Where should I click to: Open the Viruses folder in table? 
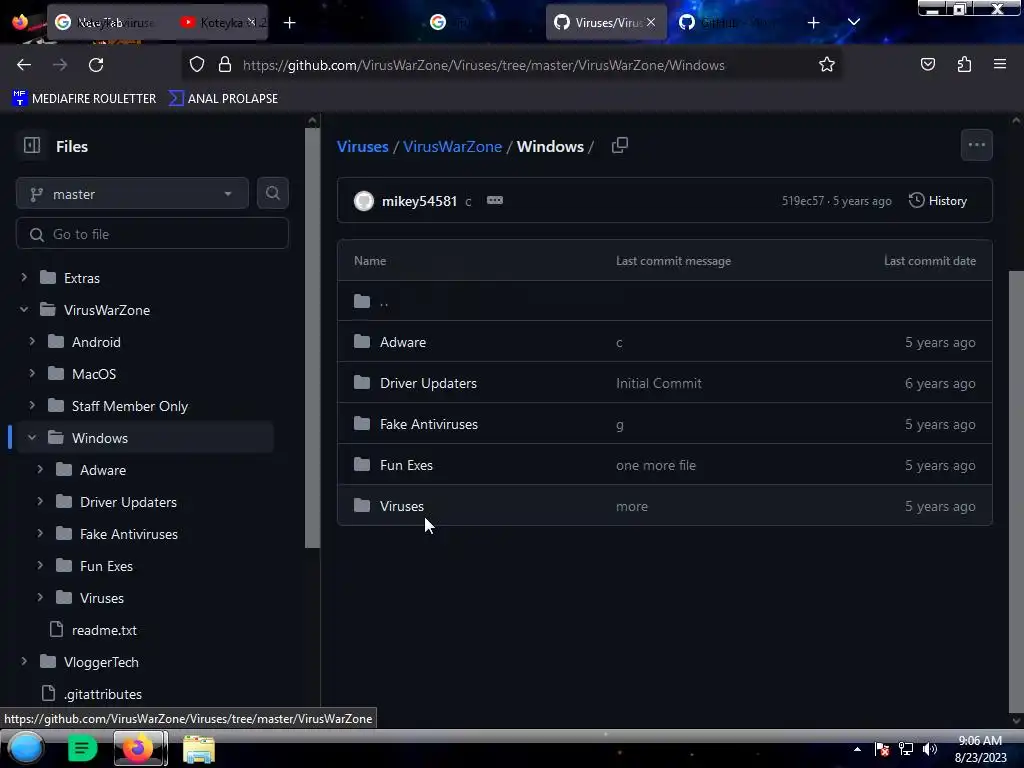point(402,507)
